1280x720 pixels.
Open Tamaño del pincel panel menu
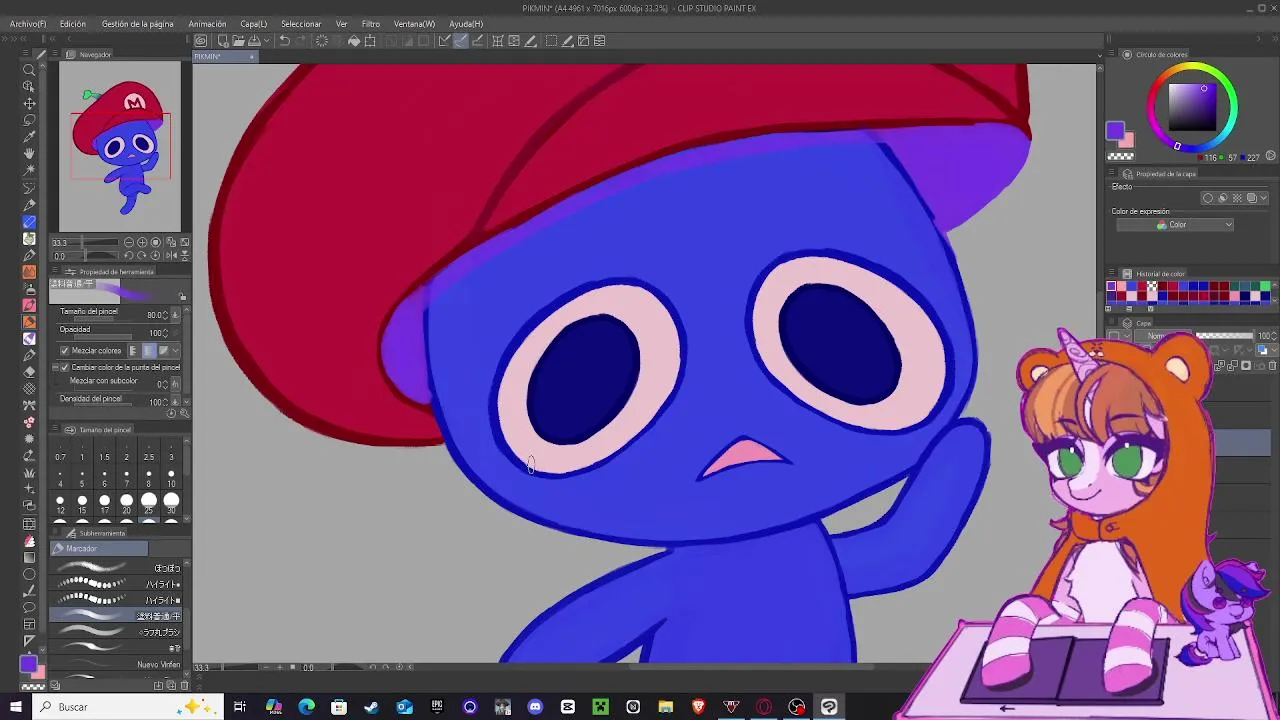[55, 429]
